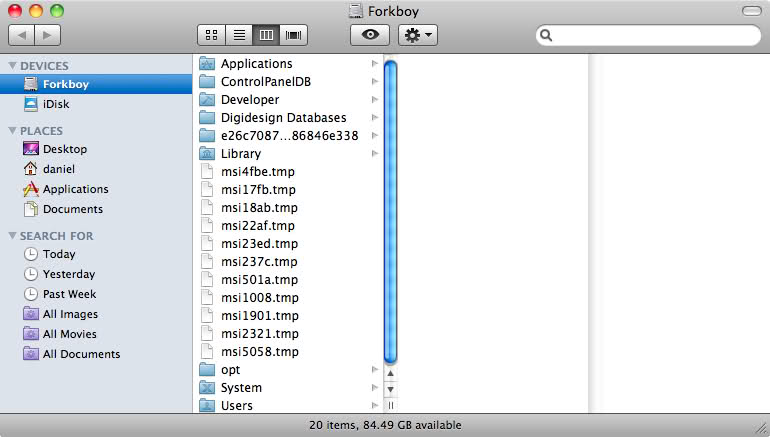Expand Library folder arrow
This screenshot has height=437, width=770.
coord(375,154)
